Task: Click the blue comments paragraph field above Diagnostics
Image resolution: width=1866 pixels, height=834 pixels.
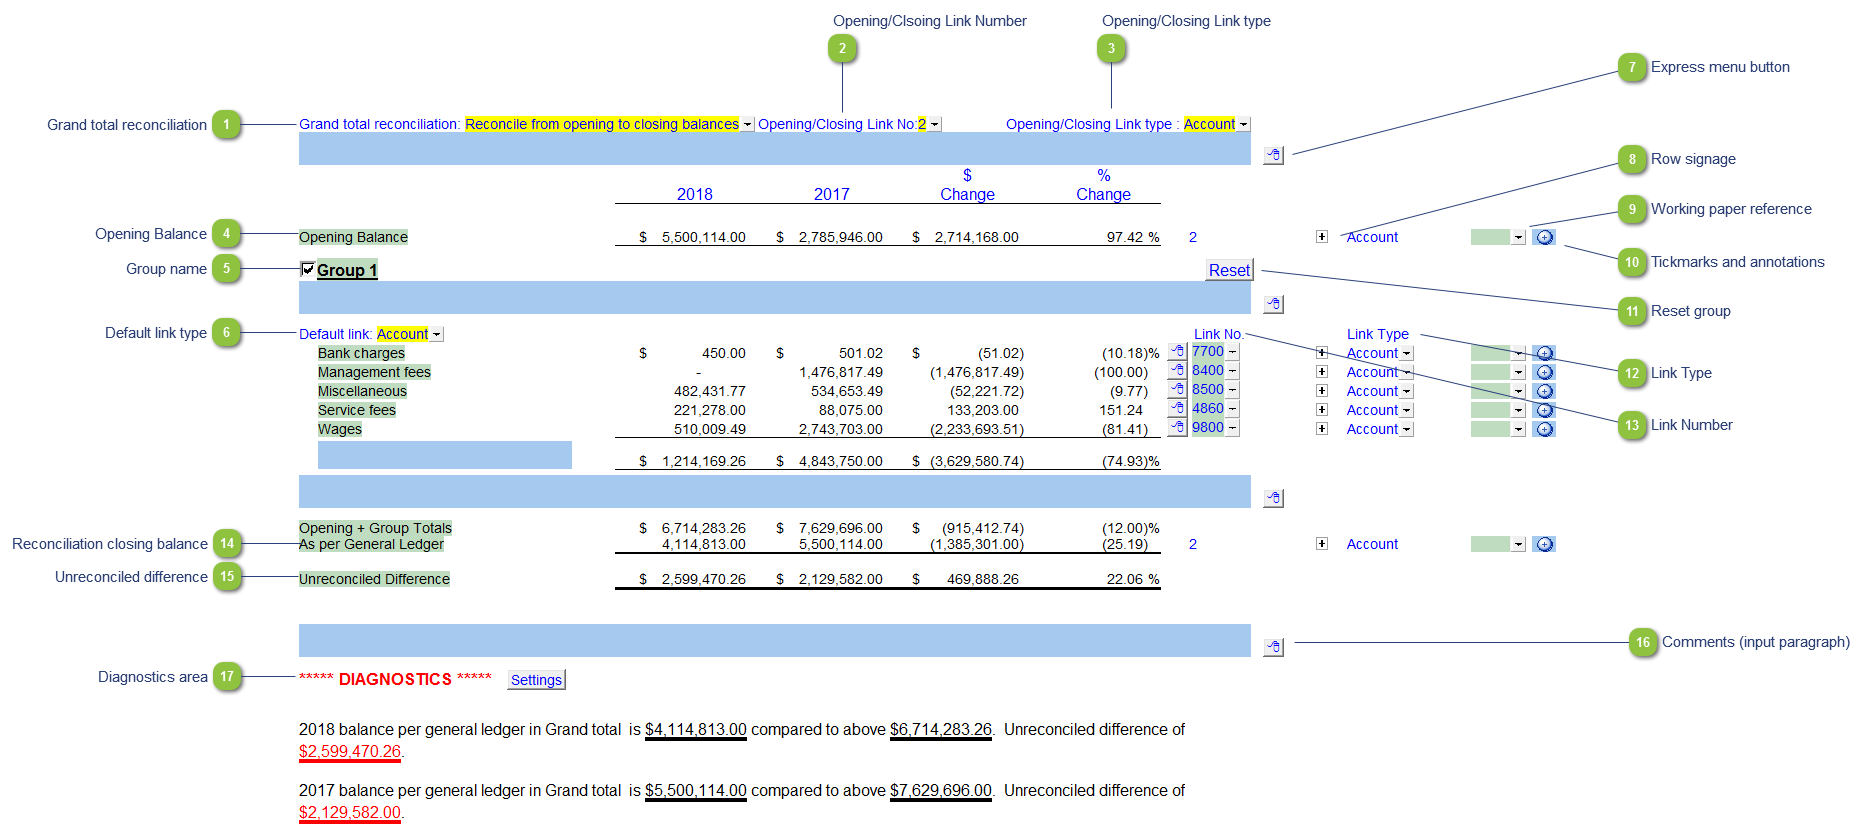Action: pyautogui.click(x=775, y=641)
